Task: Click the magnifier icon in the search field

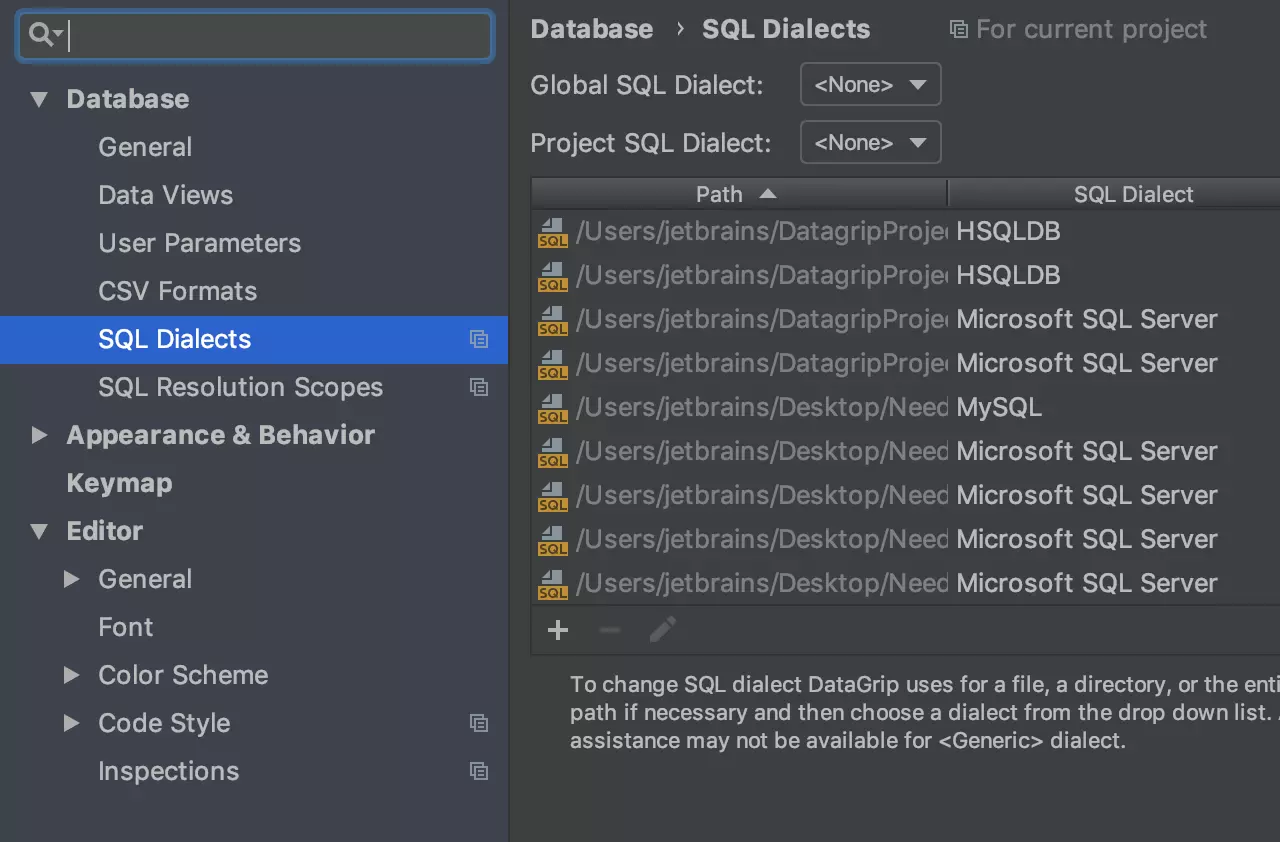Action: (43, 36)
